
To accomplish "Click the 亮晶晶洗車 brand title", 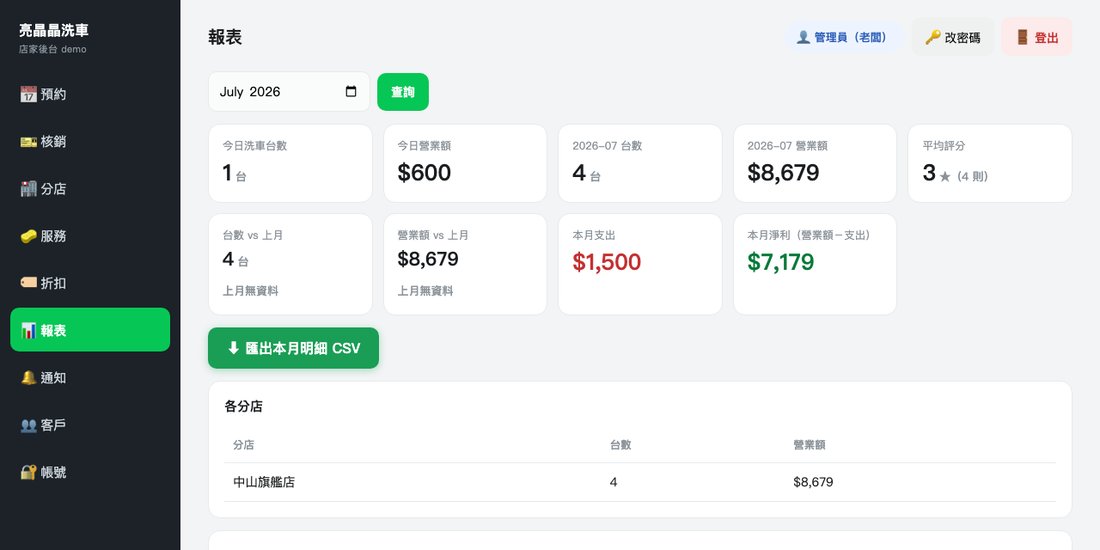I will (54, 30).
